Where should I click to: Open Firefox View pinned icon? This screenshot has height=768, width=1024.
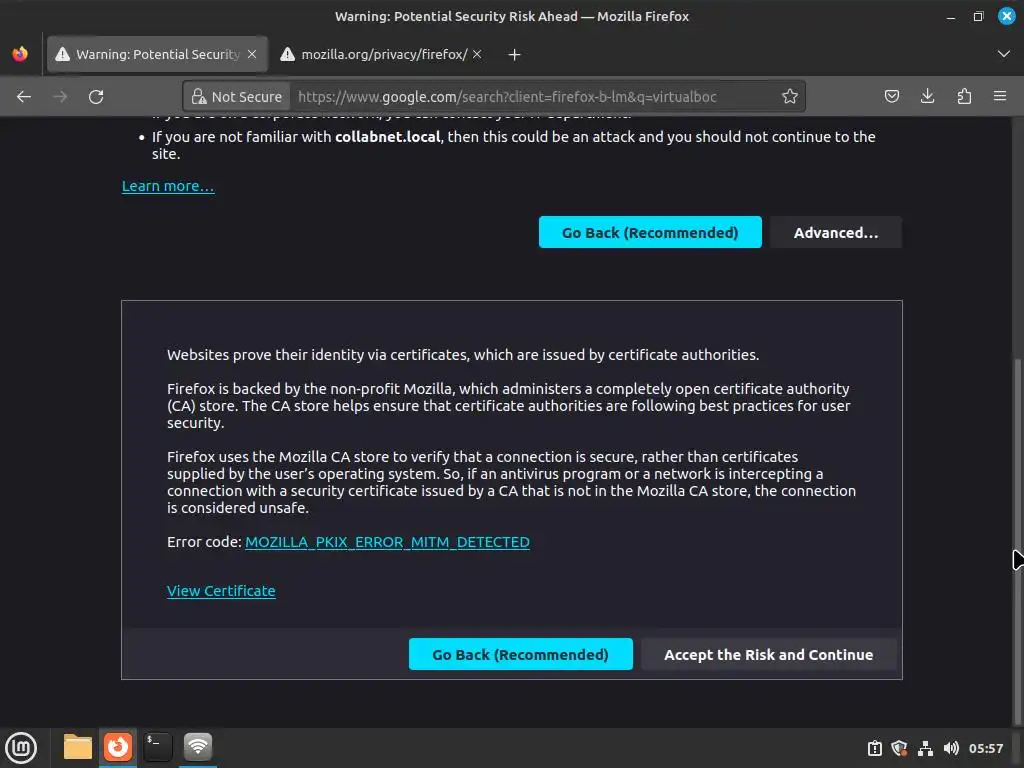pos(20,54)
